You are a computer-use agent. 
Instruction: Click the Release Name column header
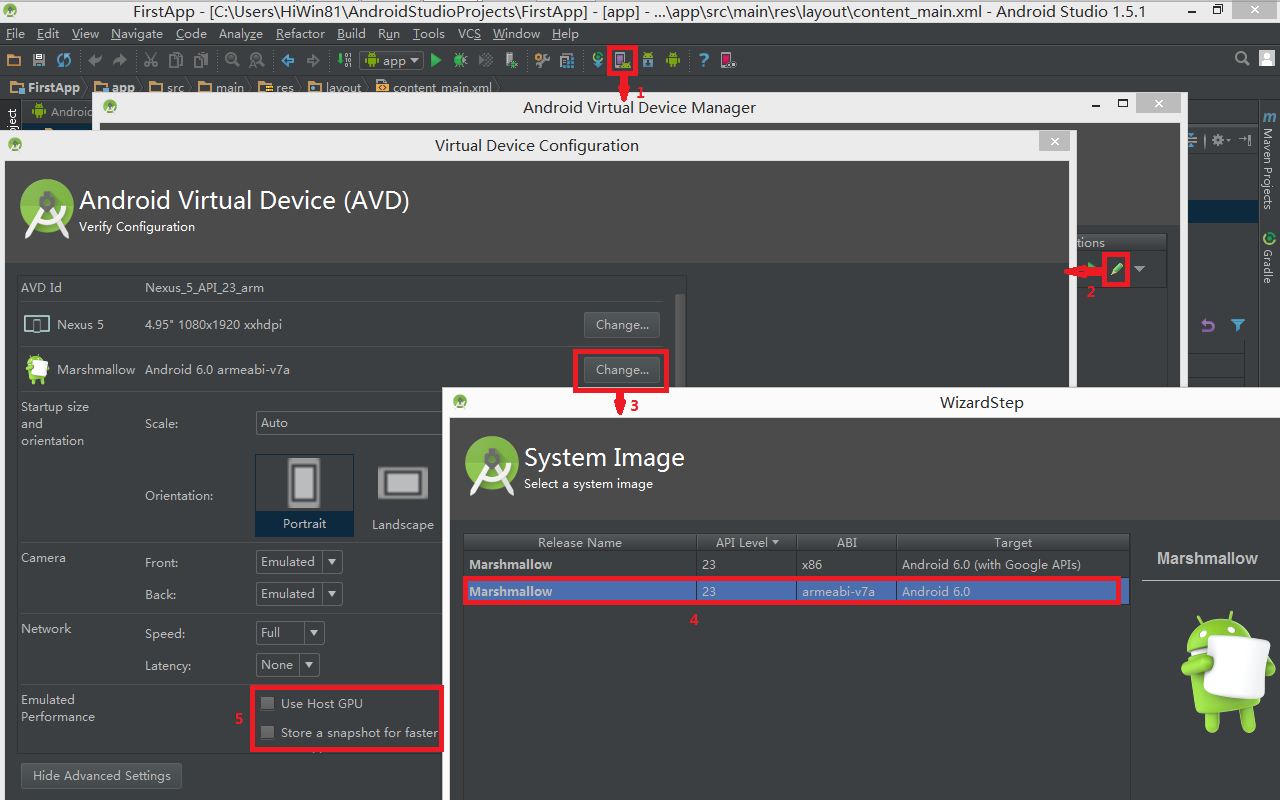[580, 542]
